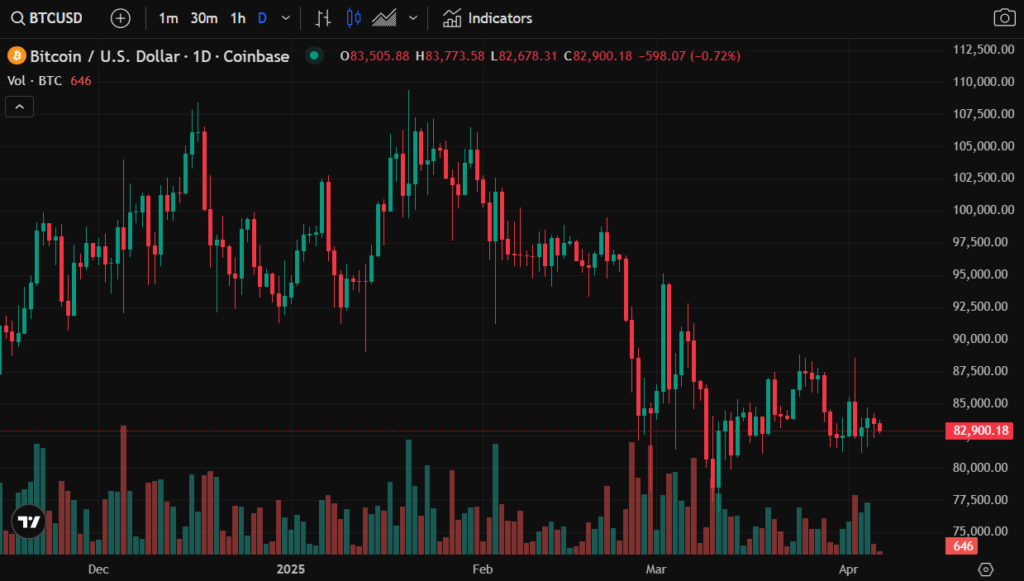The width and height of the screenshot is (1024, 581).
Task: Open the Indicators menu
Action: tap(488, 18)
